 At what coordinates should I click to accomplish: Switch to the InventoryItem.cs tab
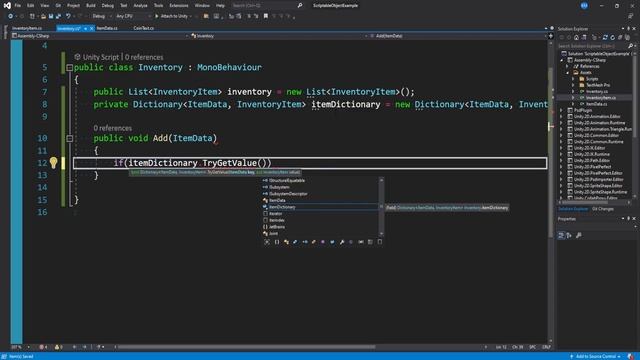coord(27,28)
